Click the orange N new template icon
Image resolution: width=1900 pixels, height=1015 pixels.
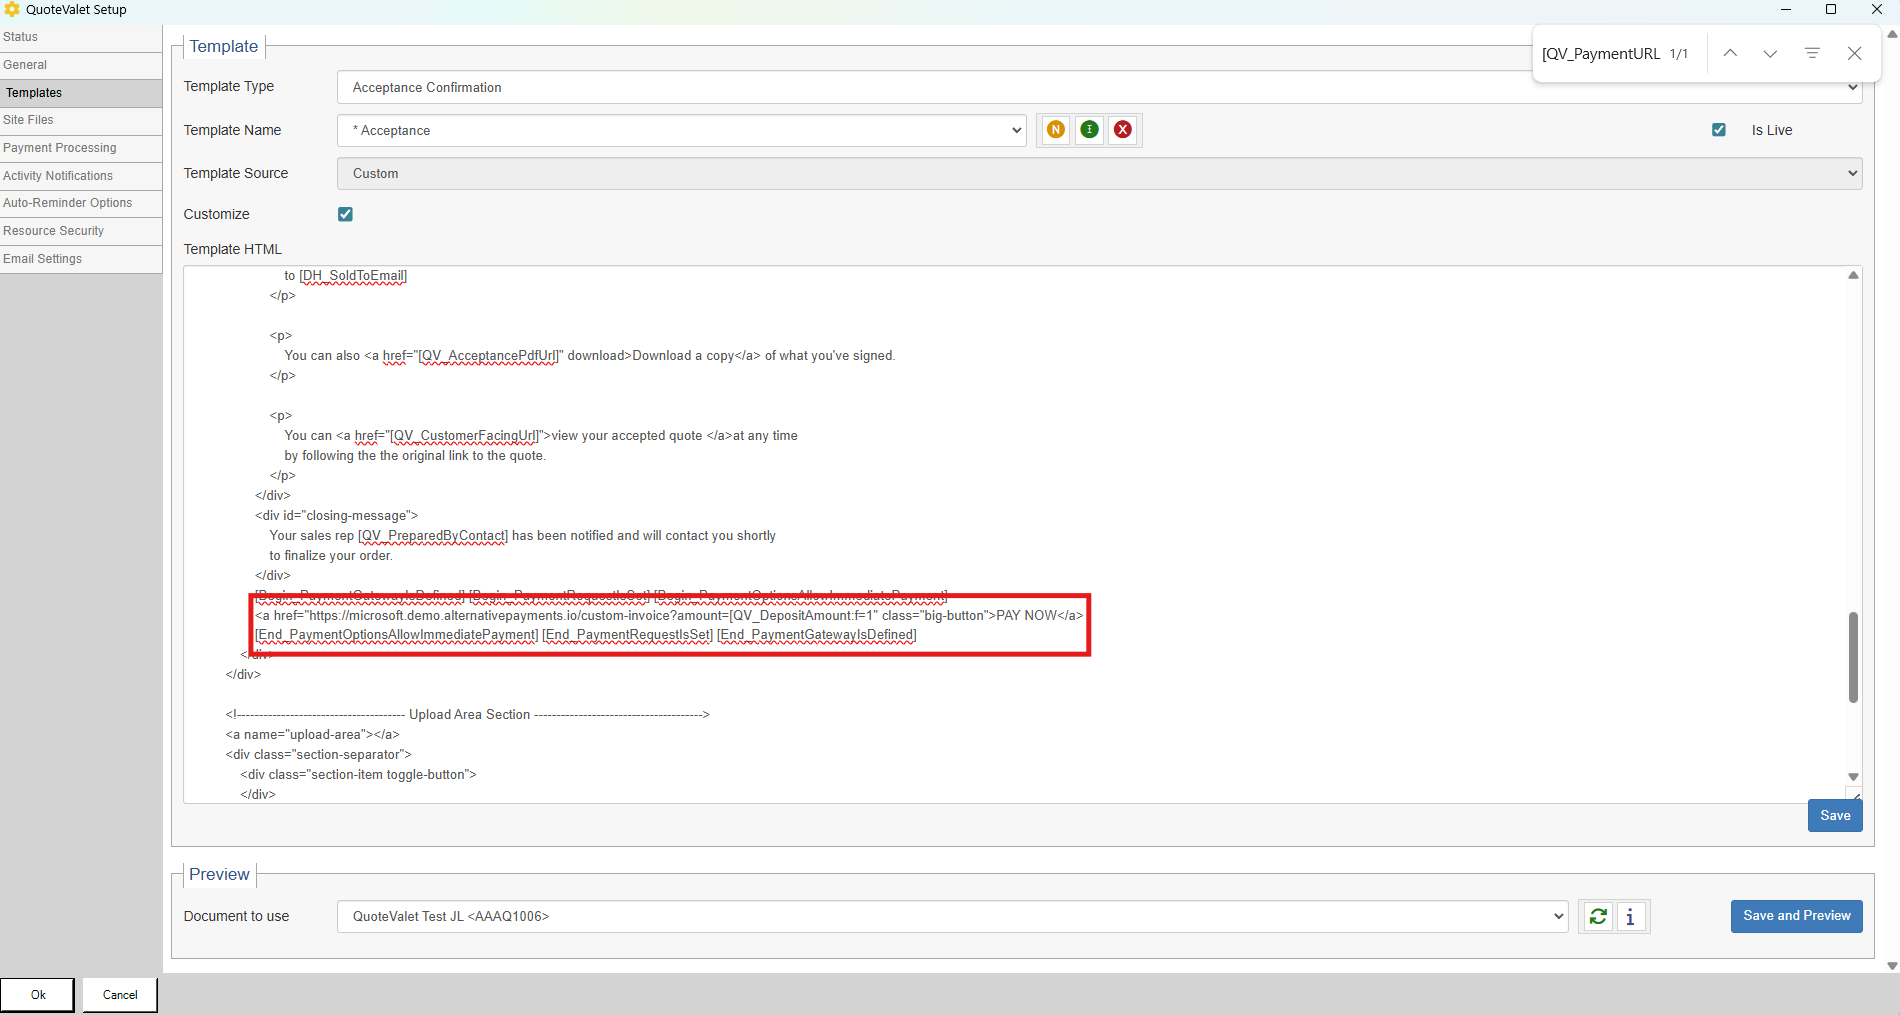(1055, 130)
